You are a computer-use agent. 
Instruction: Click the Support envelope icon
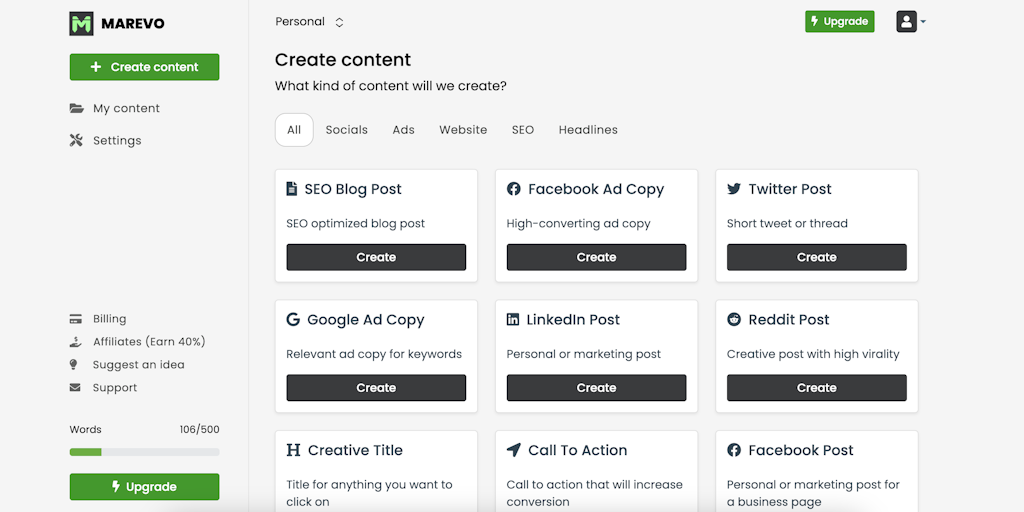tap(75, 388)
